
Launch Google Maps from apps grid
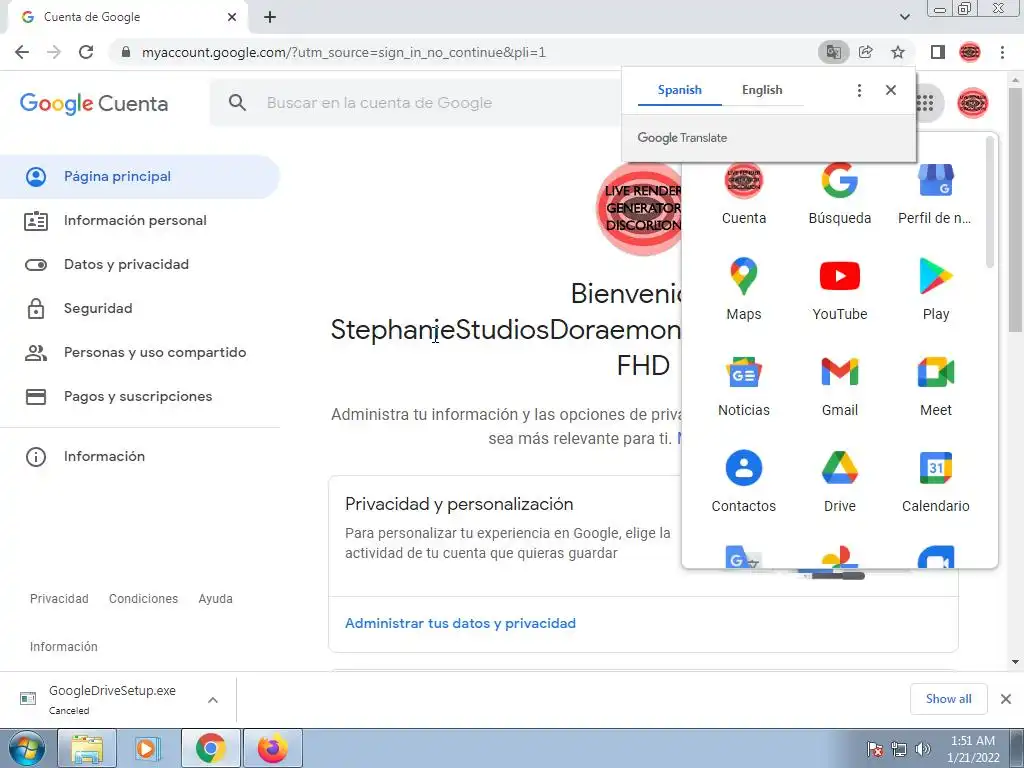coord(743,289)
